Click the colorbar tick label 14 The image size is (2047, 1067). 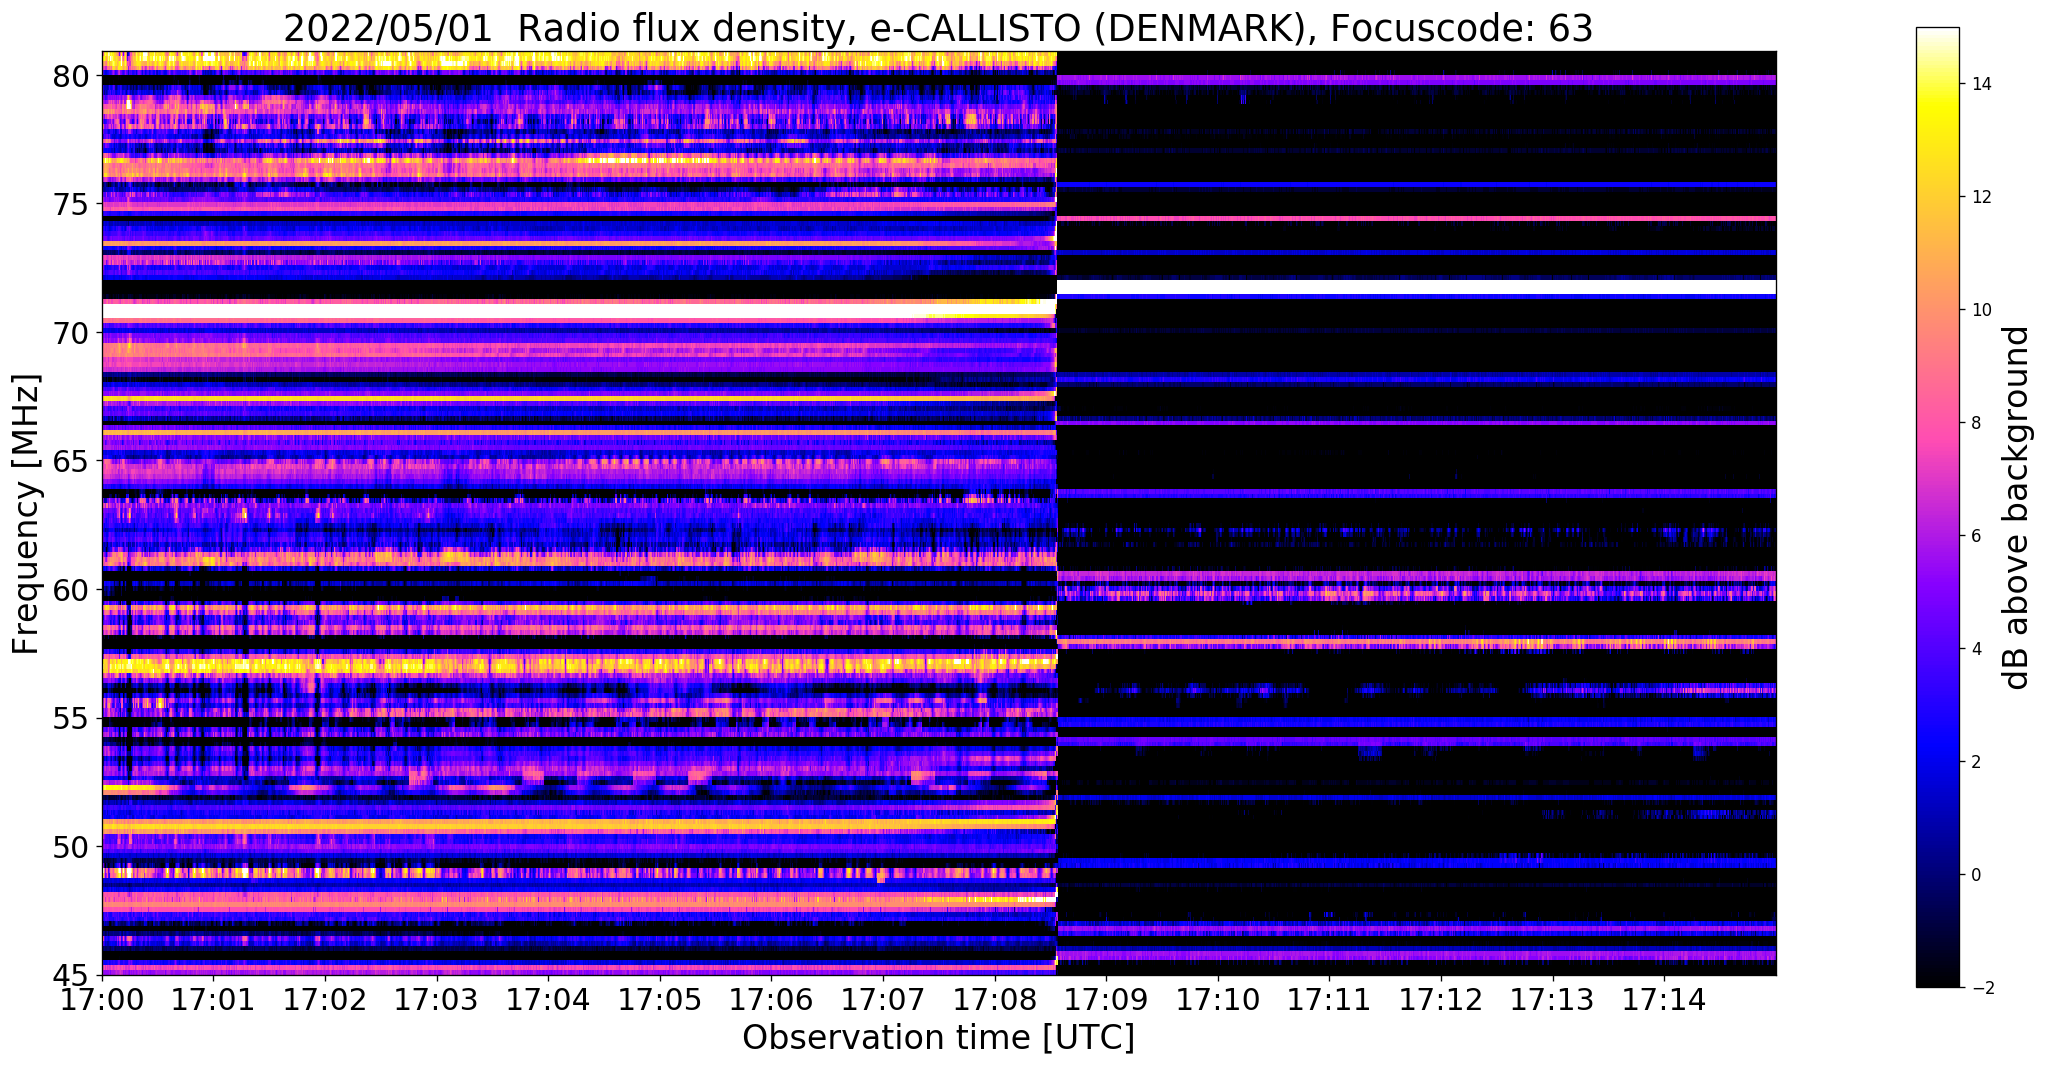[x=1980, y=84]
